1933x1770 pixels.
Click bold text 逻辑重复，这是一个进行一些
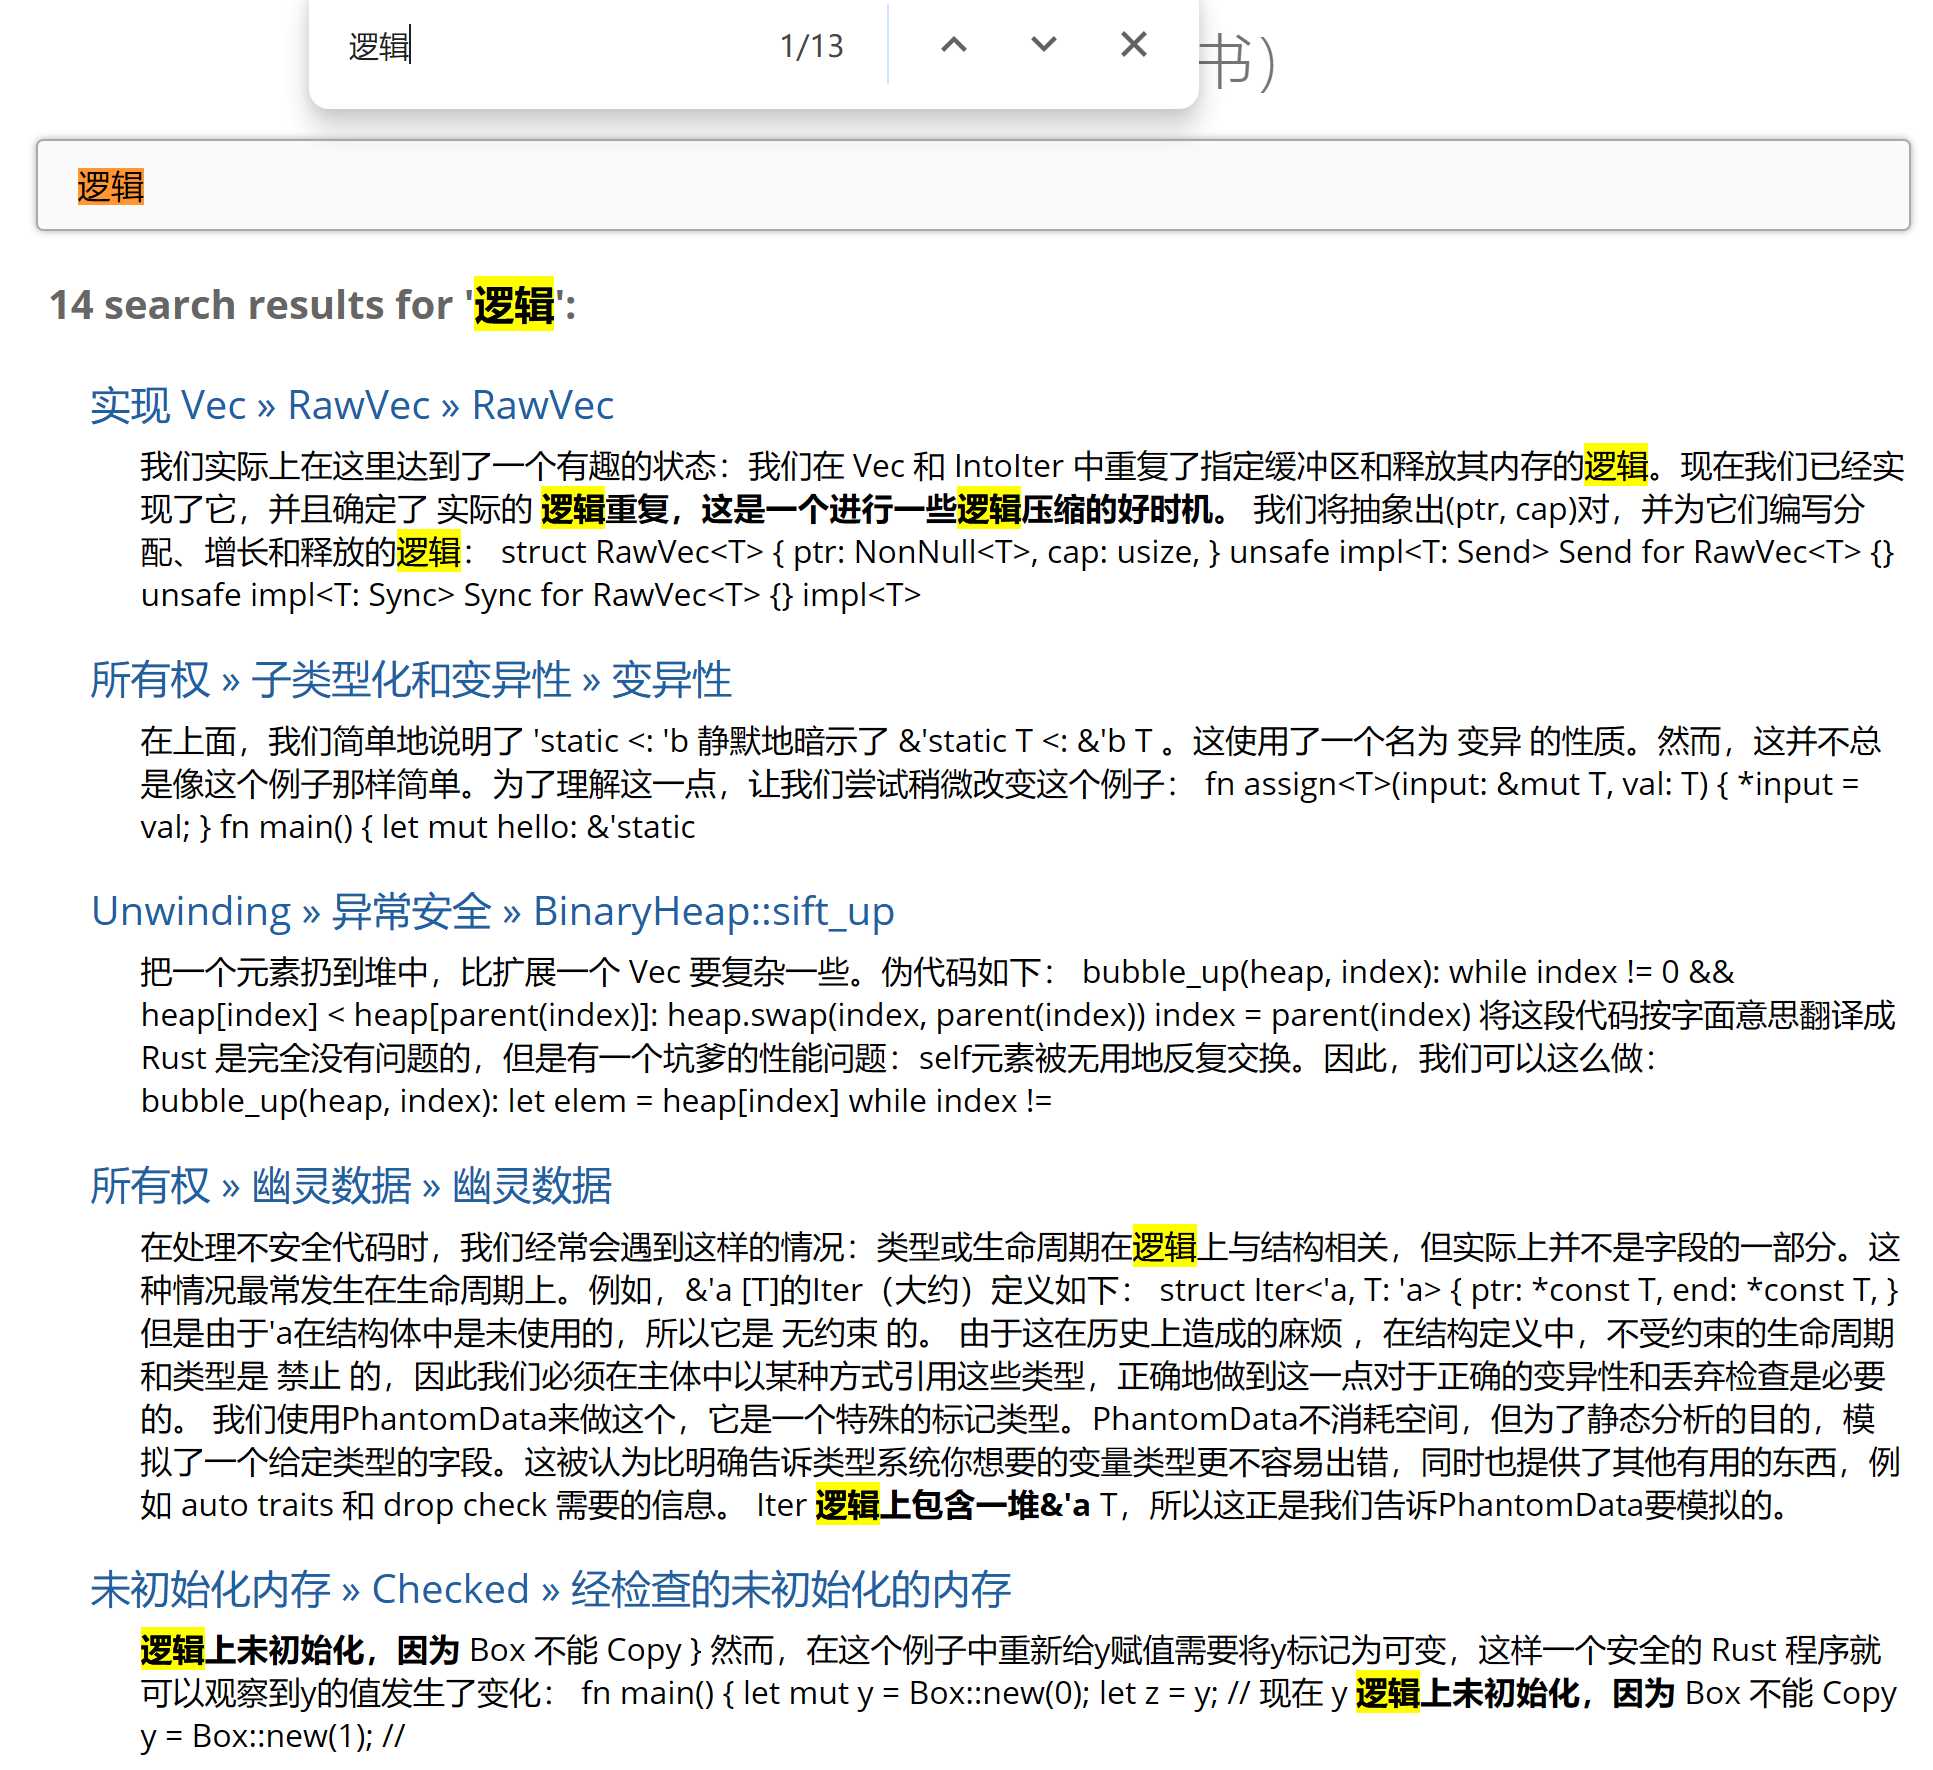pos(748,510)
